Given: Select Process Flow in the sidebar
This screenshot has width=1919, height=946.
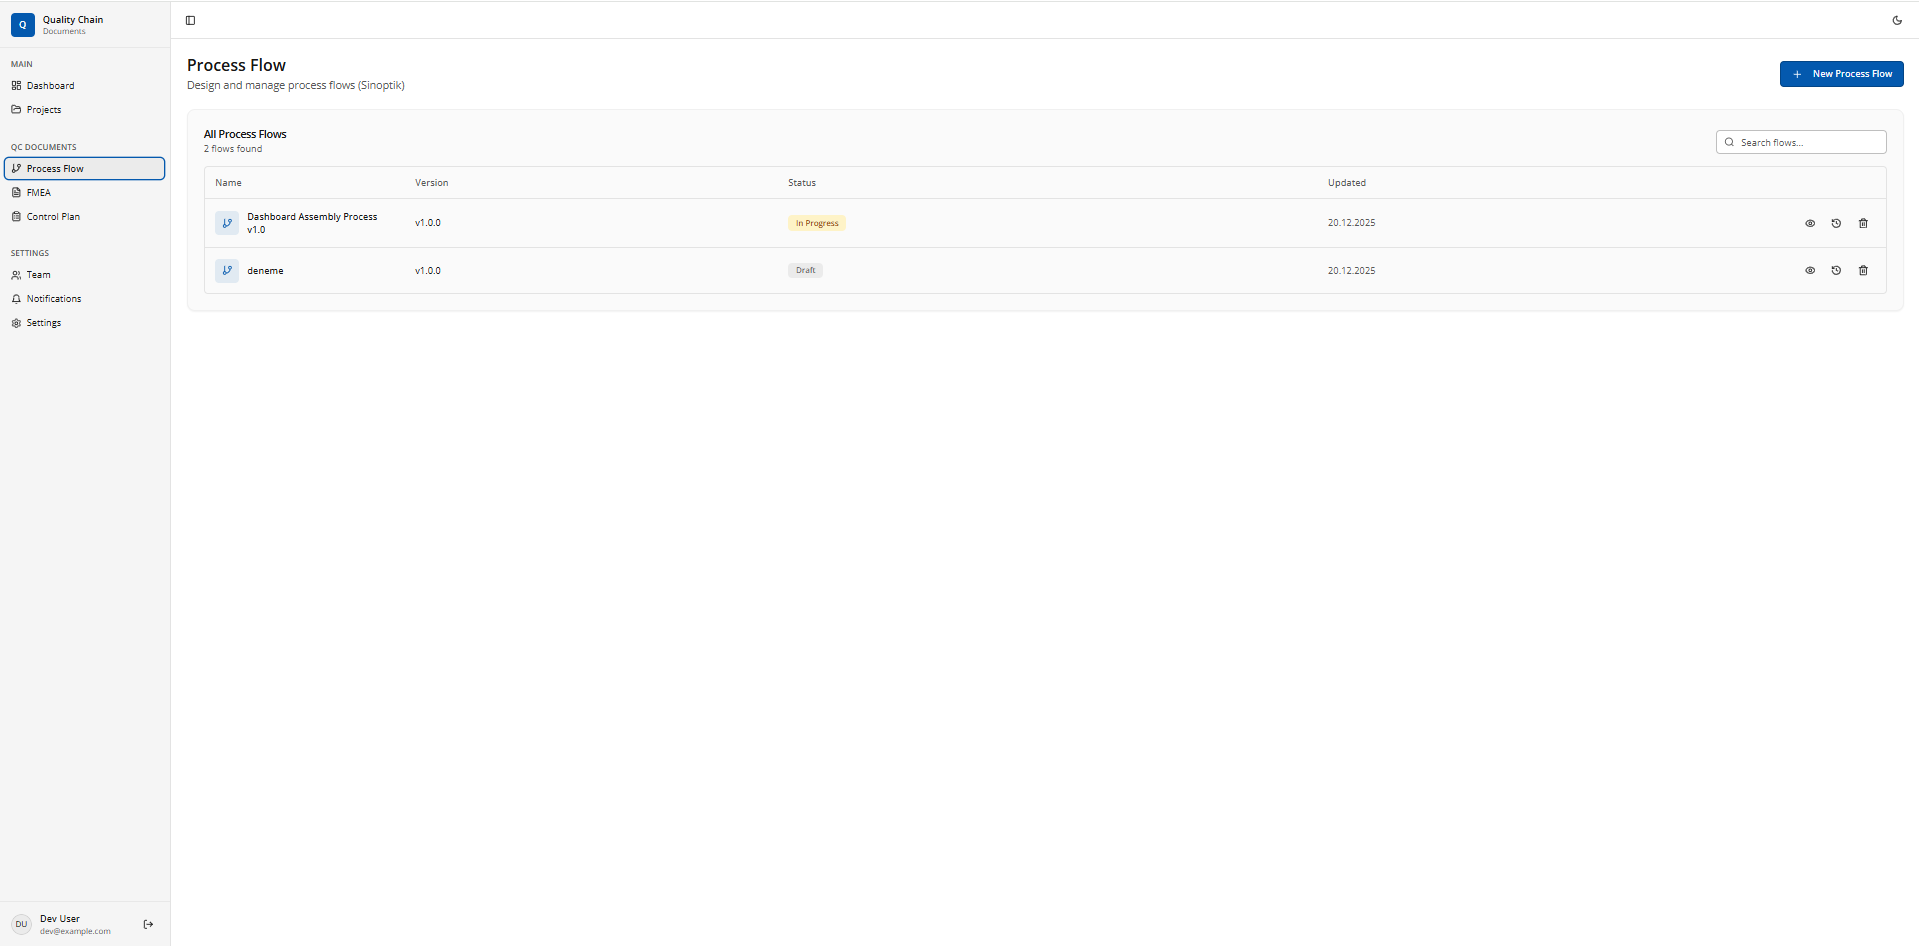Looking at the screenshot, I should 85,169.
